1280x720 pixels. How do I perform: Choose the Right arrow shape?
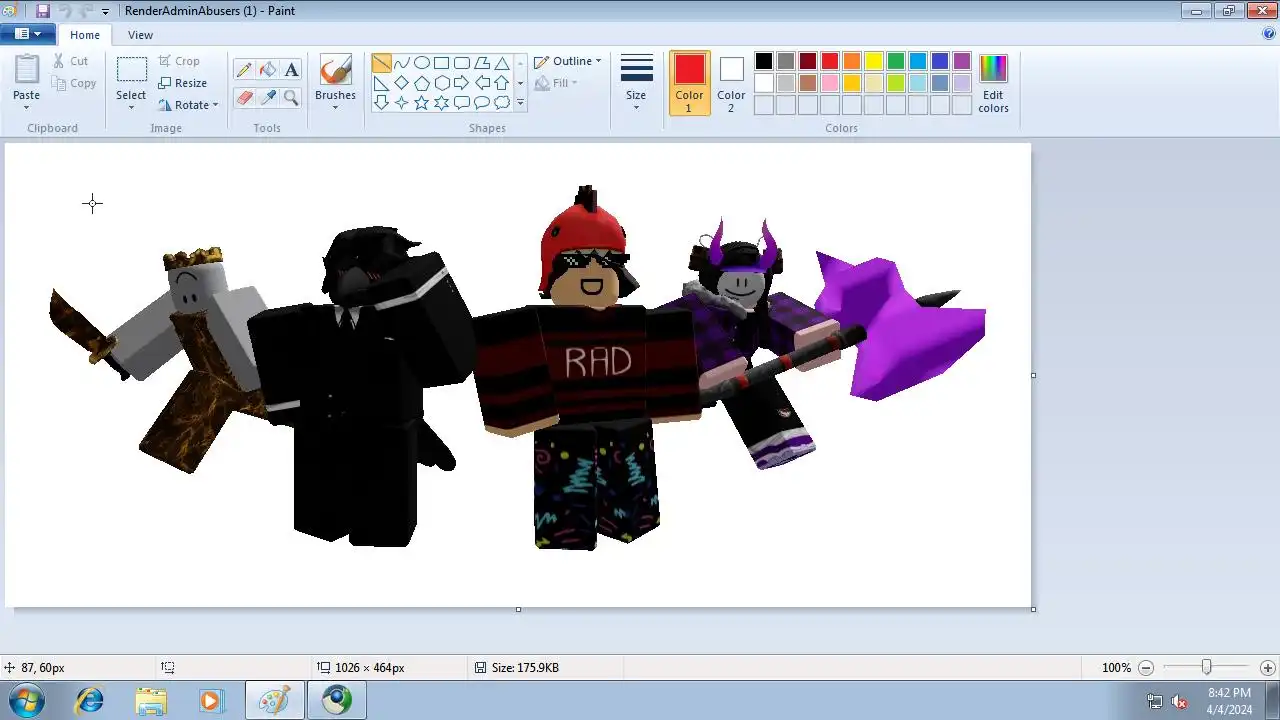click(461, 83)
